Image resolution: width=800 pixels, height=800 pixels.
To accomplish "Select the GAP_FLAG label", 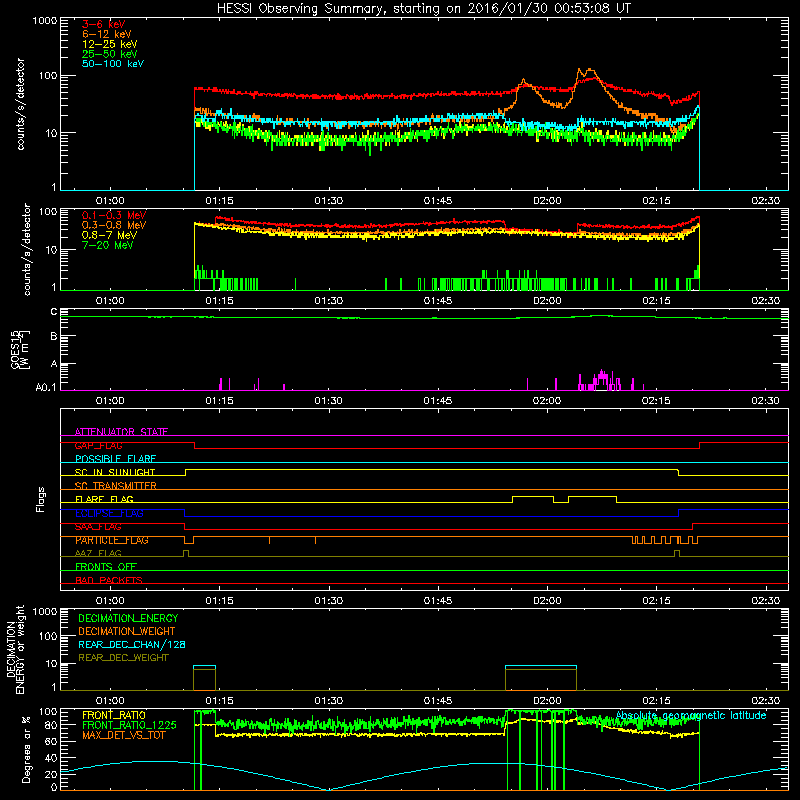I will pyautogui.click(x=98, y=445).
